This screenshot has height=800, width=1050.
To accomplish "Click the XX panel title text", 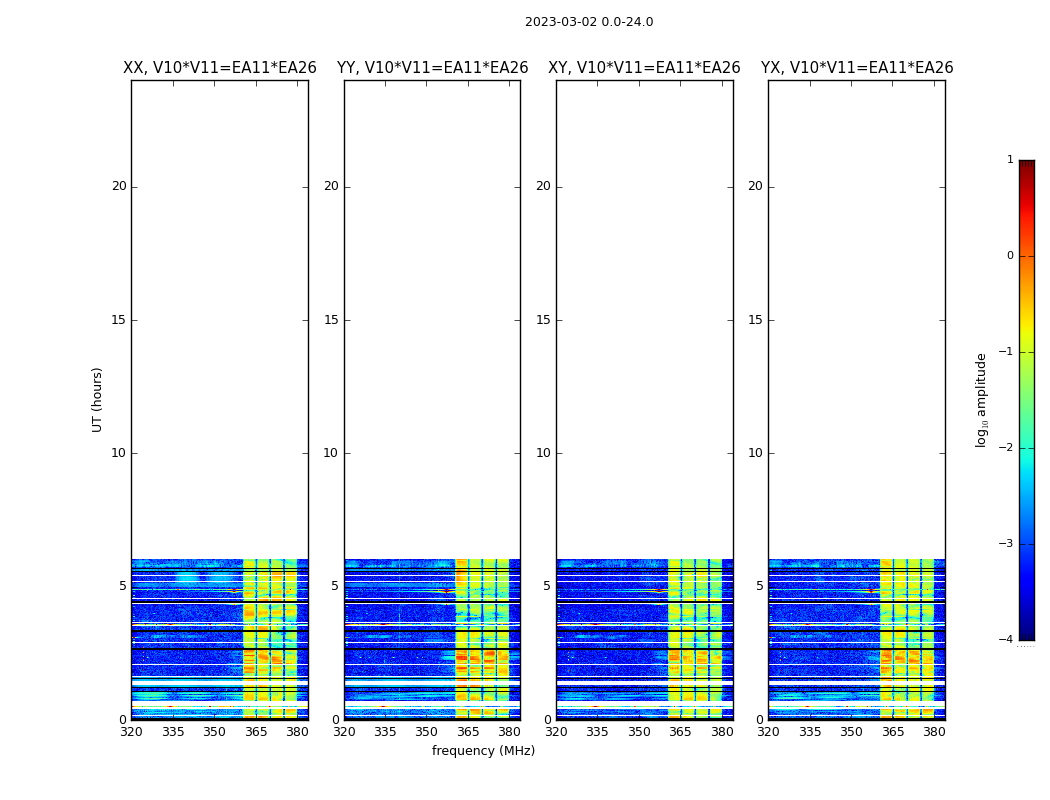I will point(219,68).
